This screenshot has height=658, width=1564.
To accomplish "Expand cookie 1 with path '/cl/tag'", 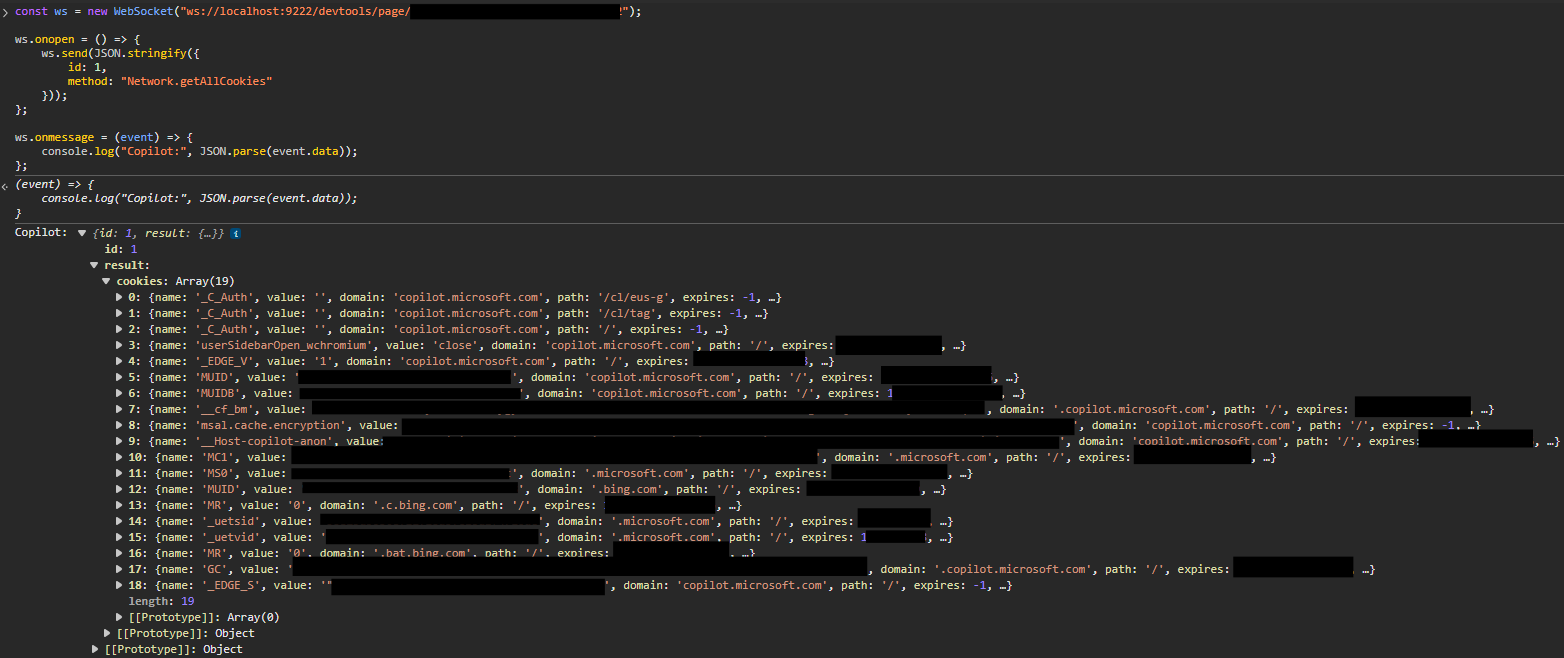I will (x=120, y=313).
